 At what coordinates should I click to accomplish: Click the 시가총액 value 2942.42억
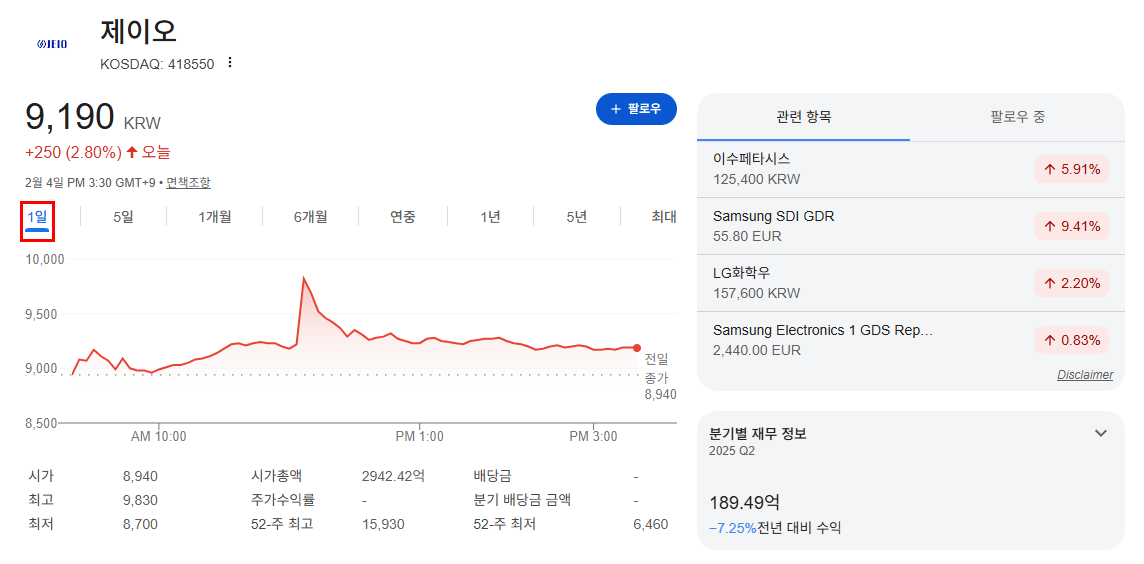tap(393, 476)
